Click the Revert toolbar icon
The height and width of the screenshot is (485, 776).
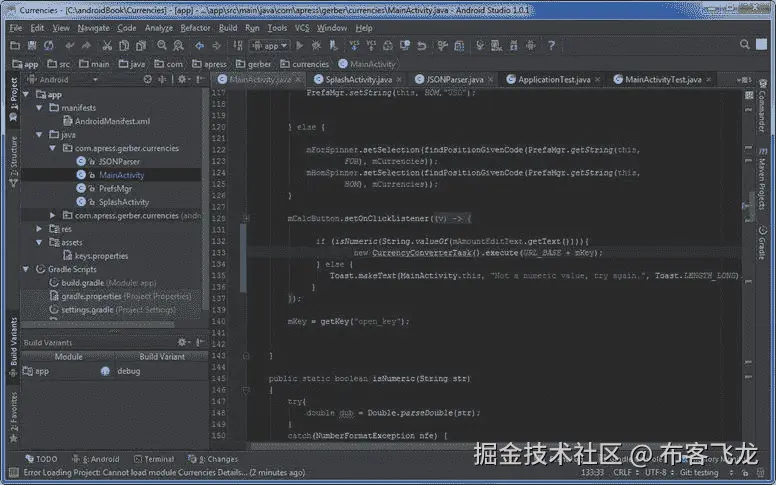point(422,46)
